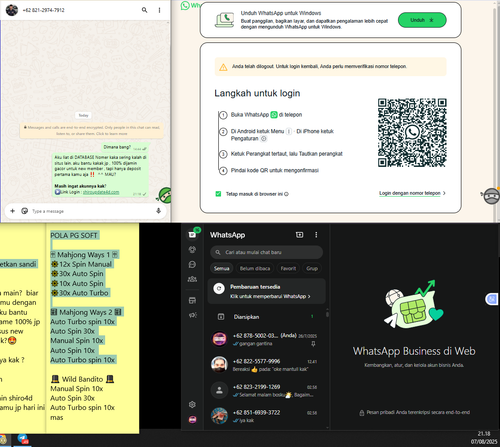500x447 pixels.
Task: Open the chat menu beside the search icon
Action: point(159,10)
